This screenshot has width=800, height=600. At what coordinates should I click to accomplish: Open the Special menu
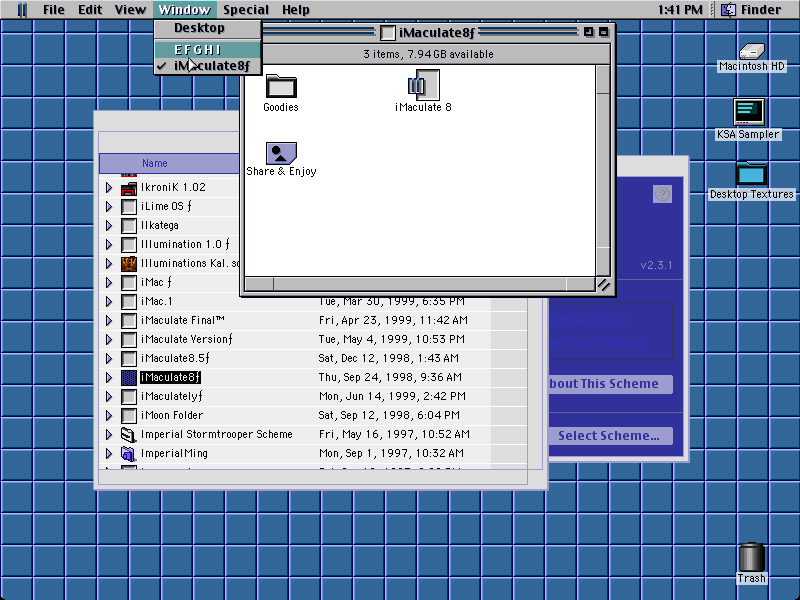(x=246, y=10)
